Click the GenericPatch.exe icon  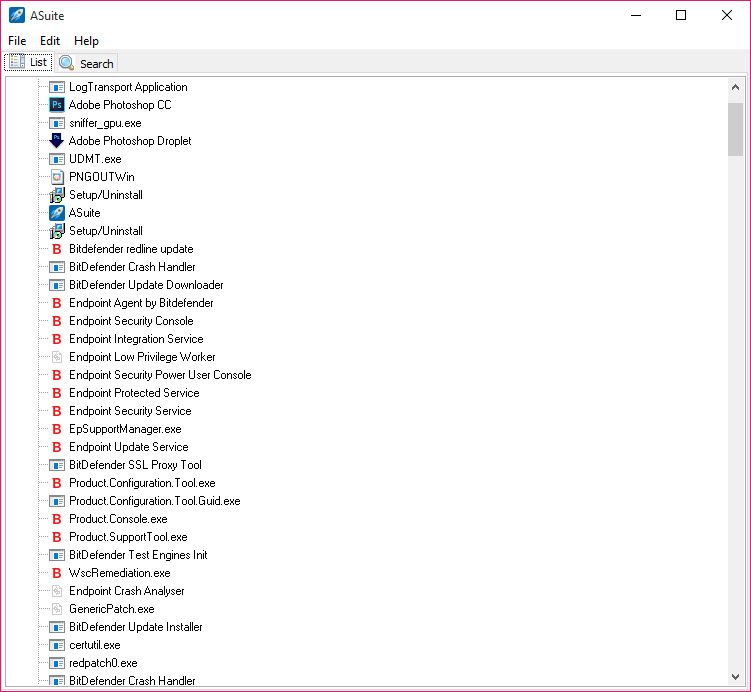(x=57, y=609)
